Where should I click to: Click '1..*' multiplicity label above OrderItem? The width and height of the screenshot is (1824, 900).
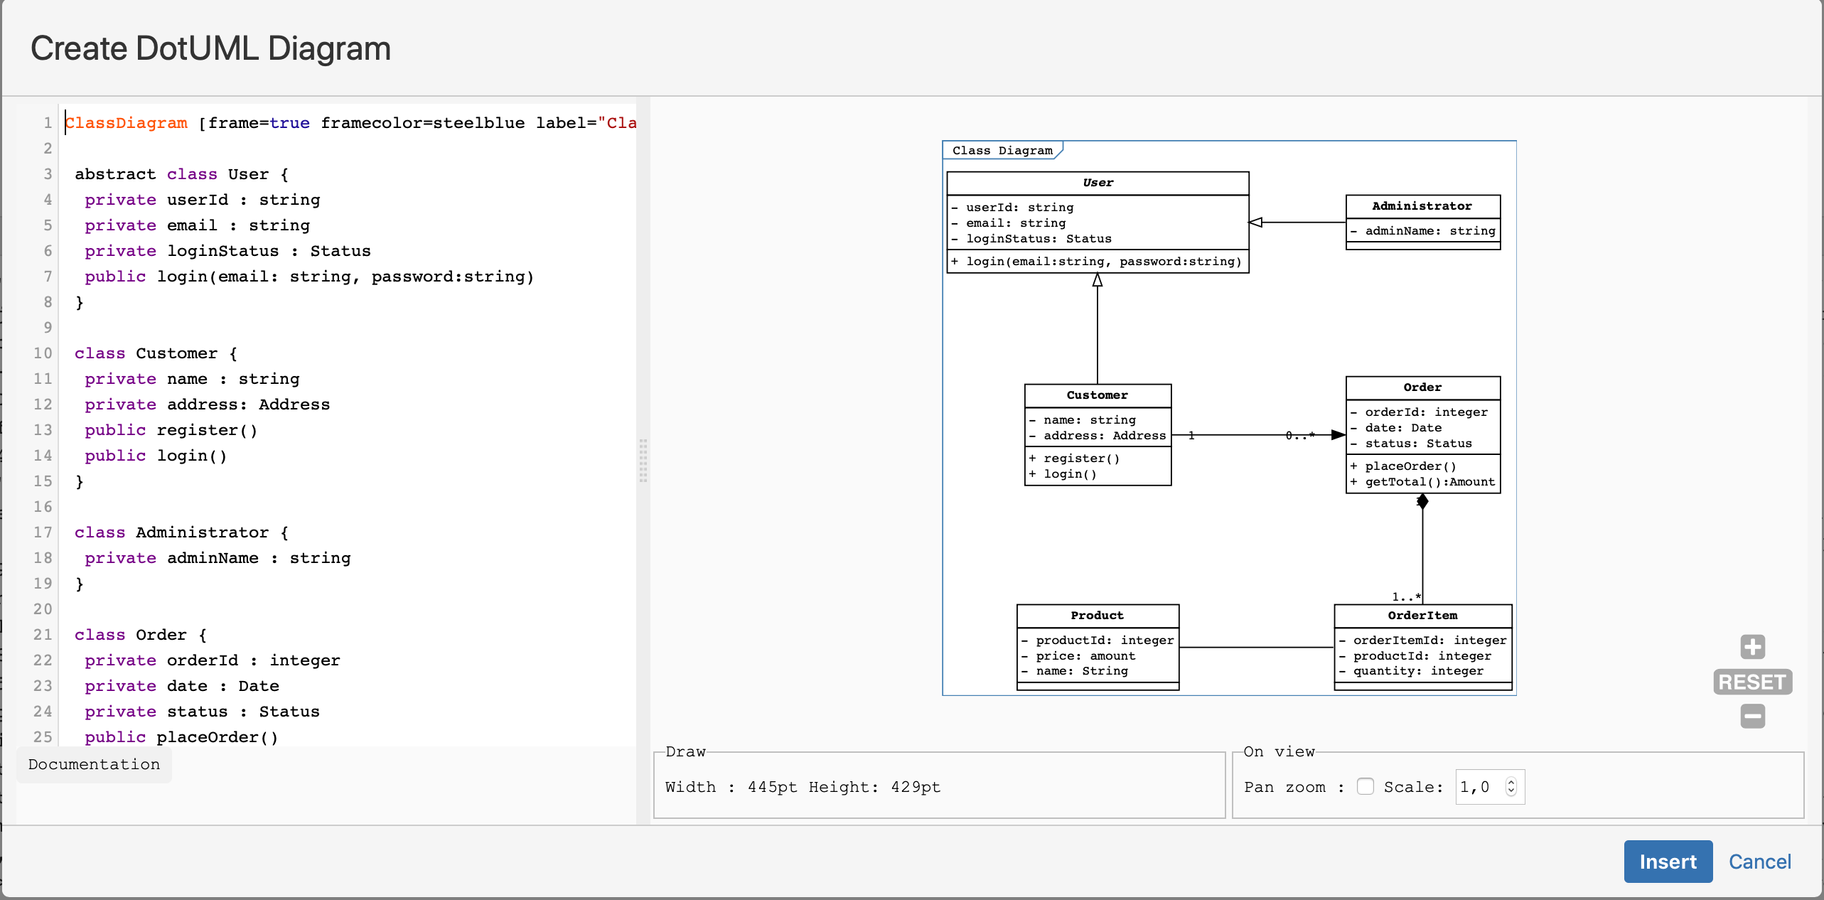click(x=1406, y=597)
